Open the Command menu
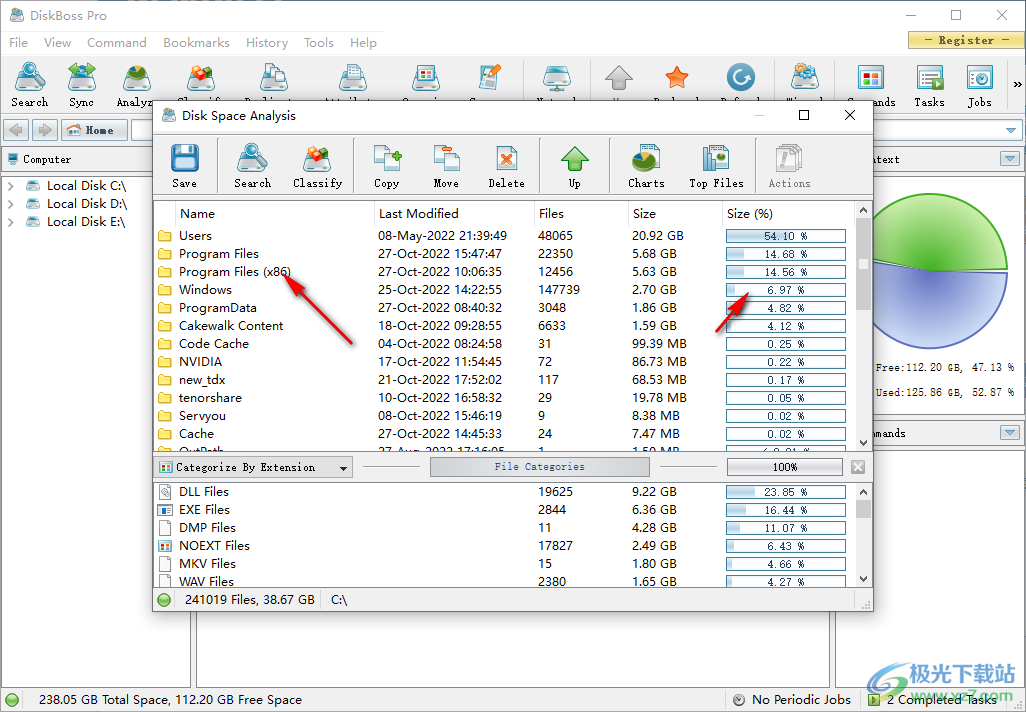 point(116,43)
